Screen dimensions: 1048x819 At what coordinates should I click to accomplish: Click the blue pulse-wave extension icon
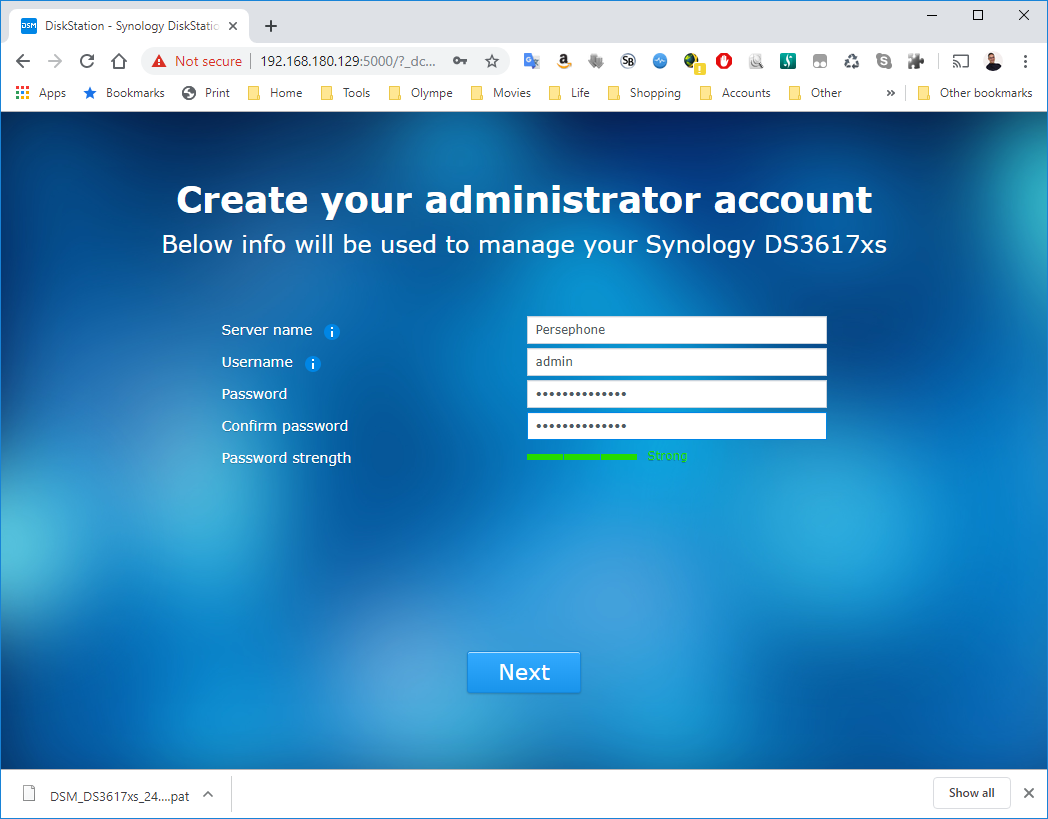(660, 62)
